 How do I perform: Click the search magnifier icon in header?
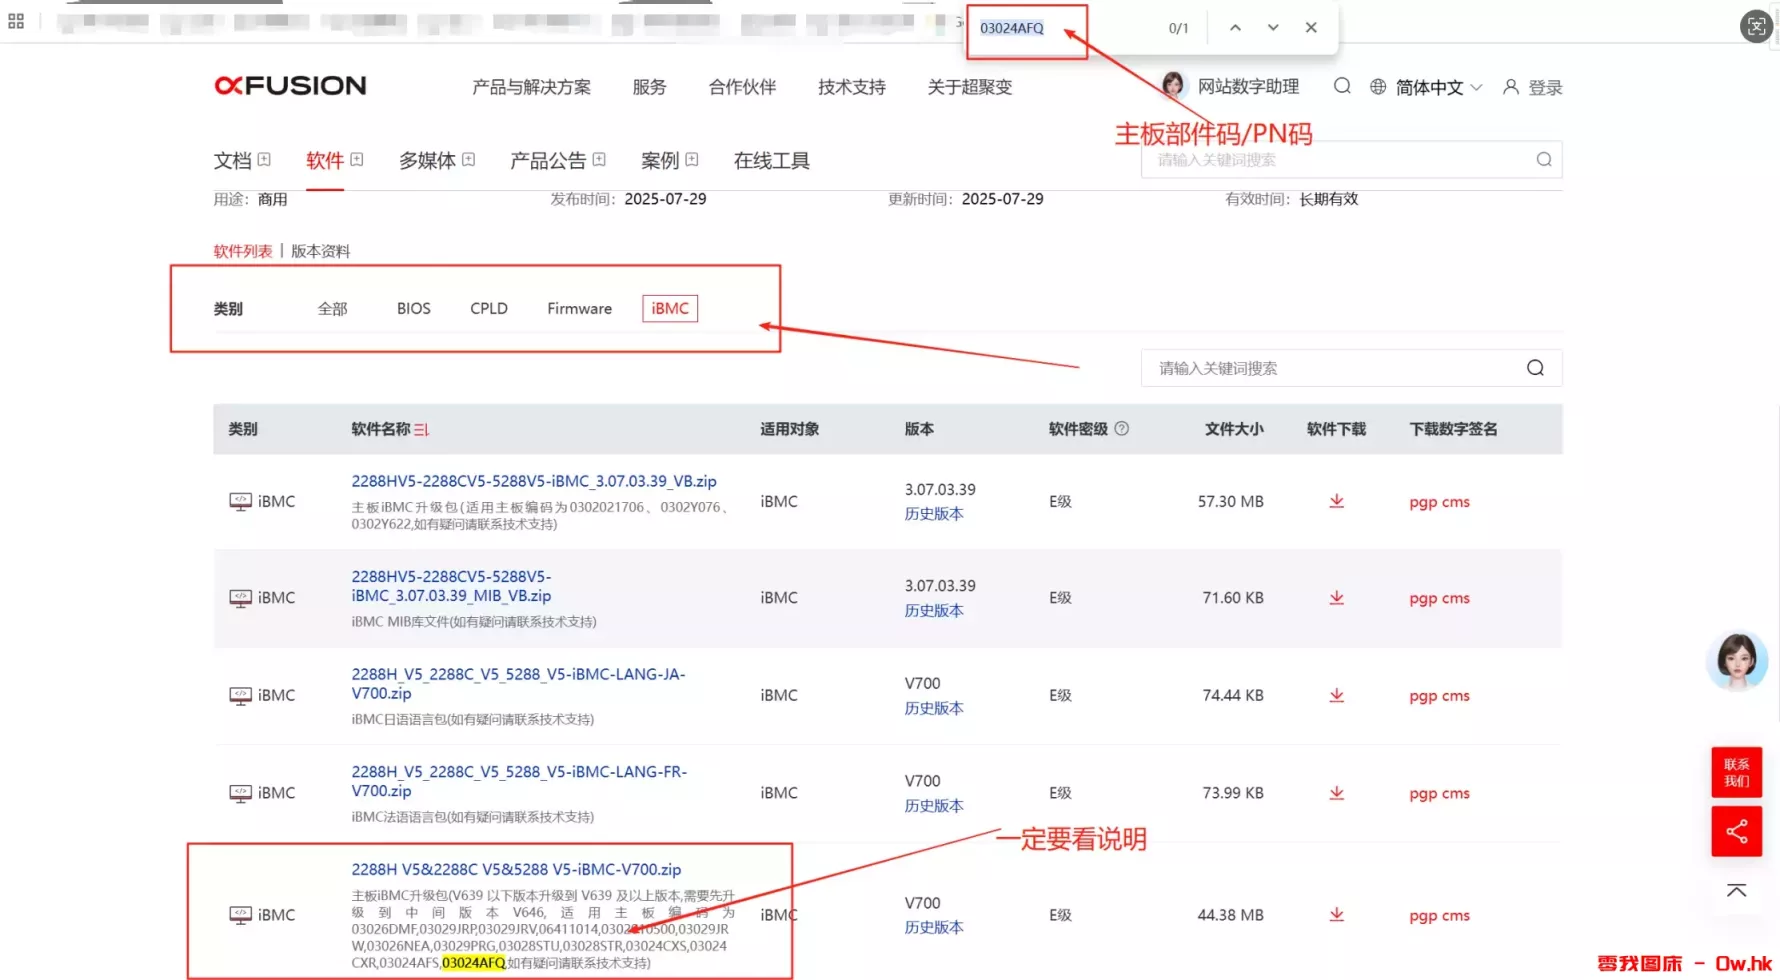pos(1342,87)
